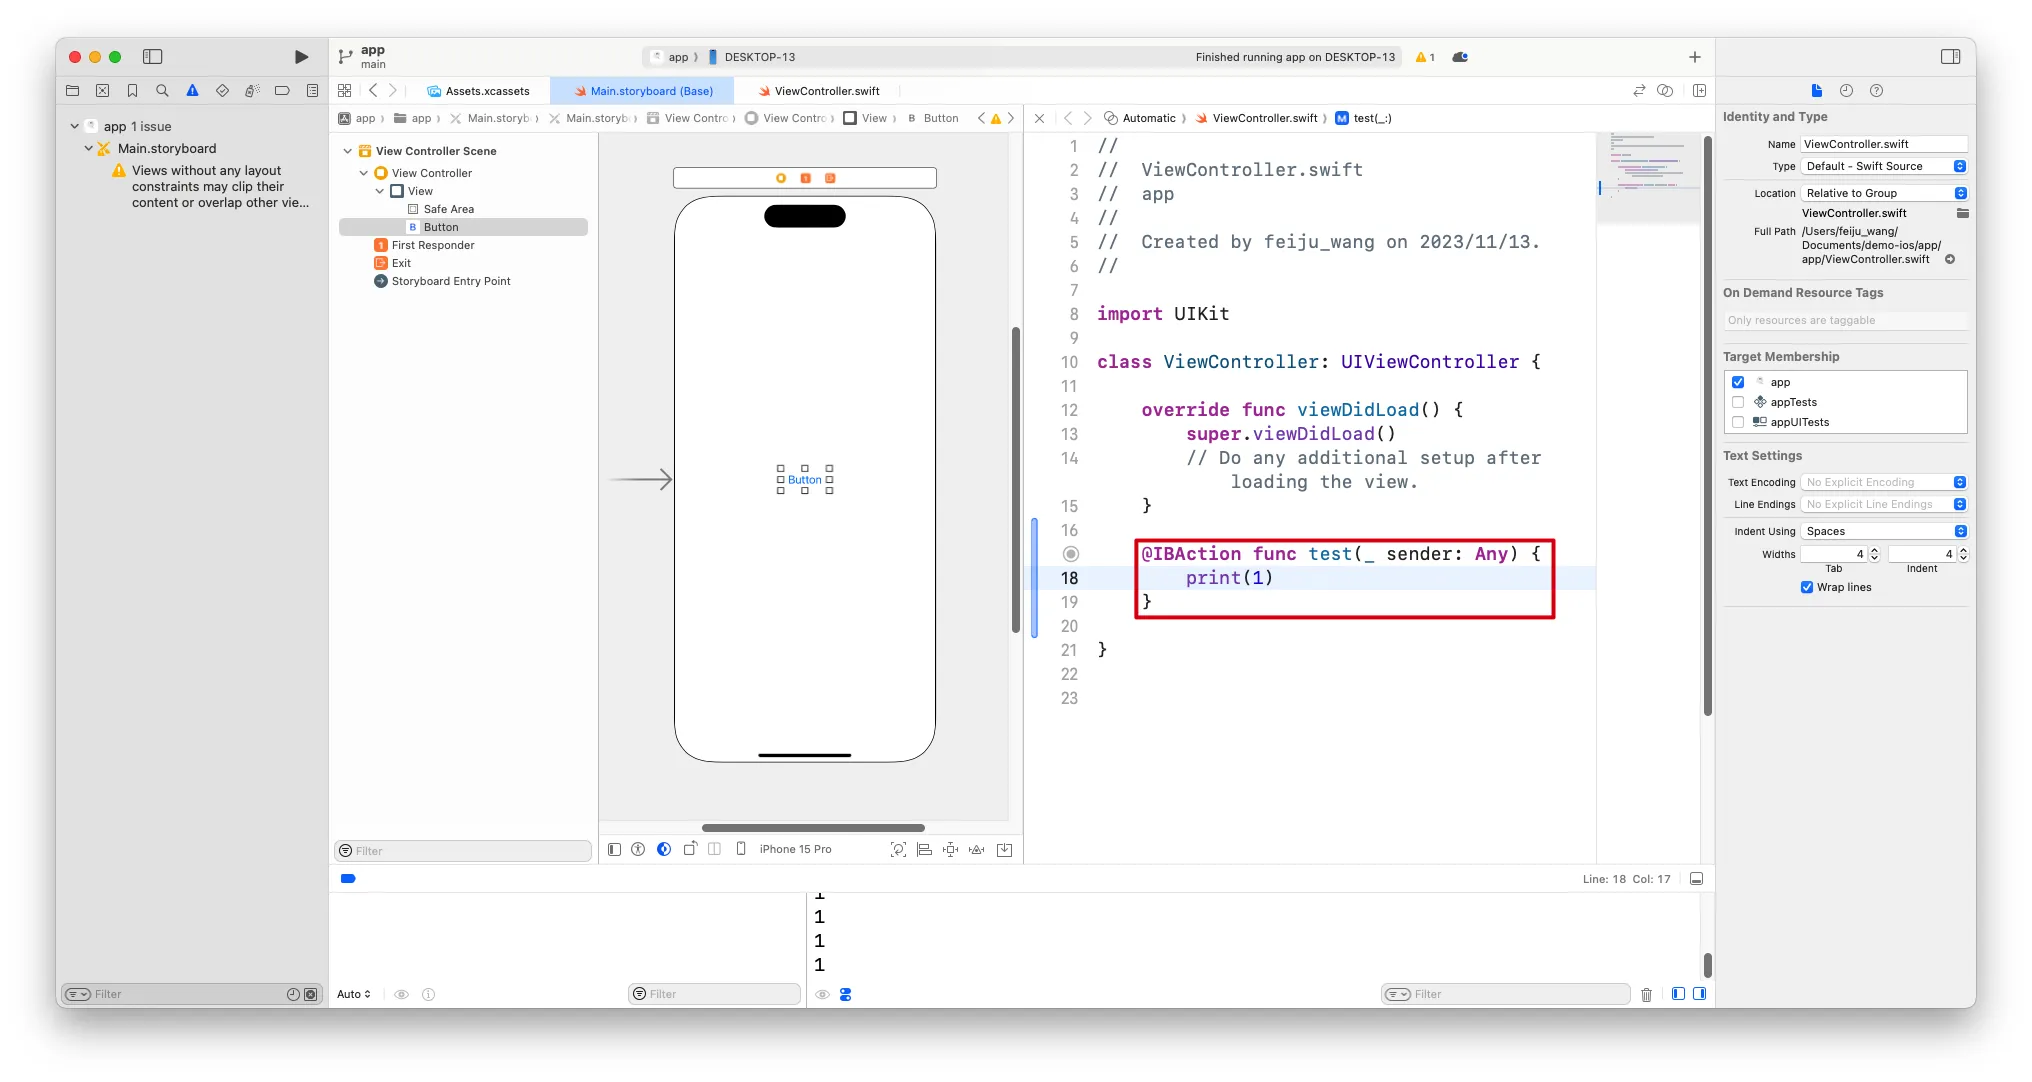Open the Find navigator magnifier icon
The width and height of the screenshot is (2032, 1082).
[162, 91]
